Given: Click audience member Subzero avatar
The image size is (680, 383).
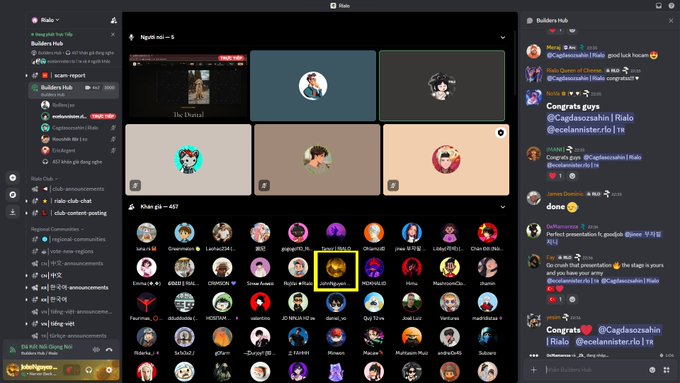Looking at the screenshot, I should pos(487,337).
